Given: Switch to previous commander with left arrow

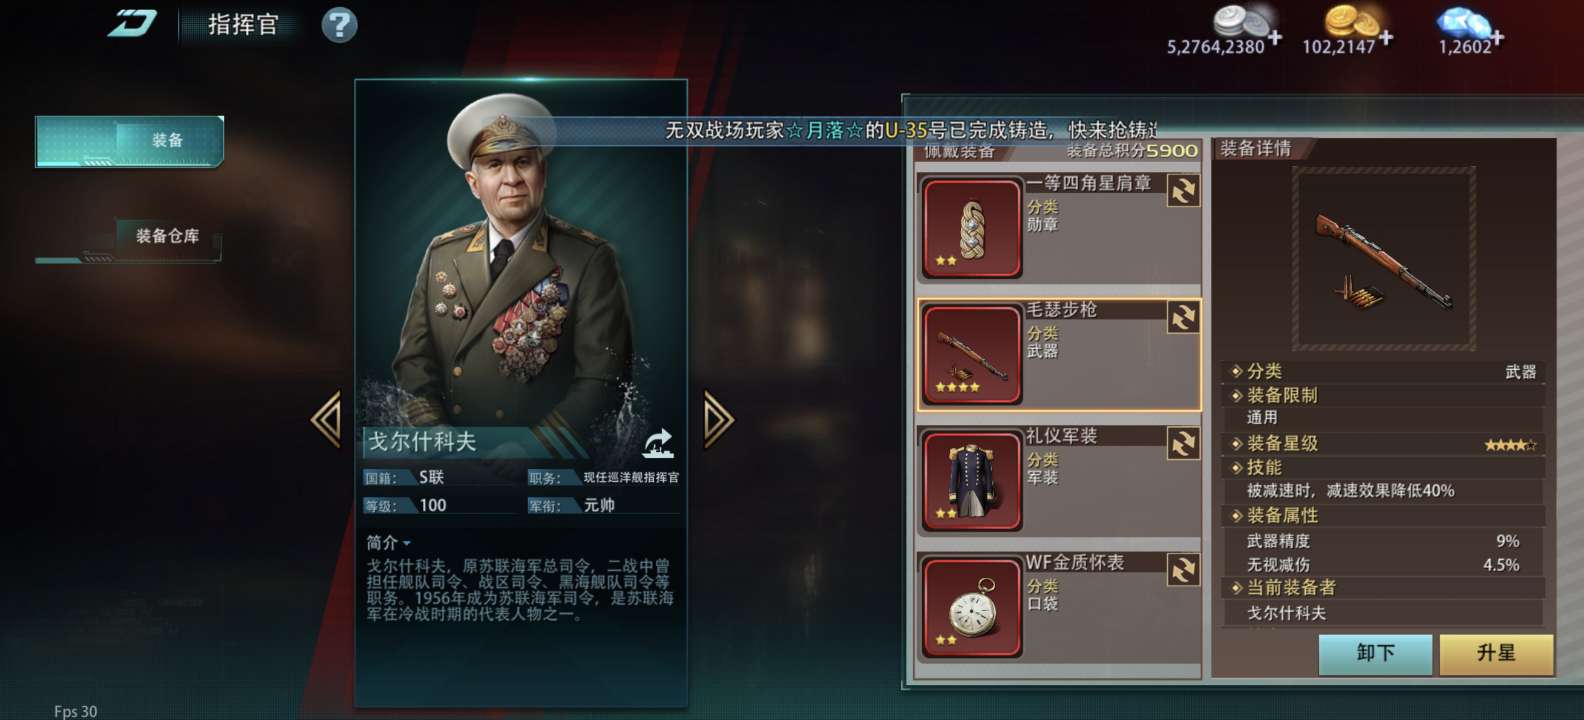Looking at the screenshot, I should [326, 418].
